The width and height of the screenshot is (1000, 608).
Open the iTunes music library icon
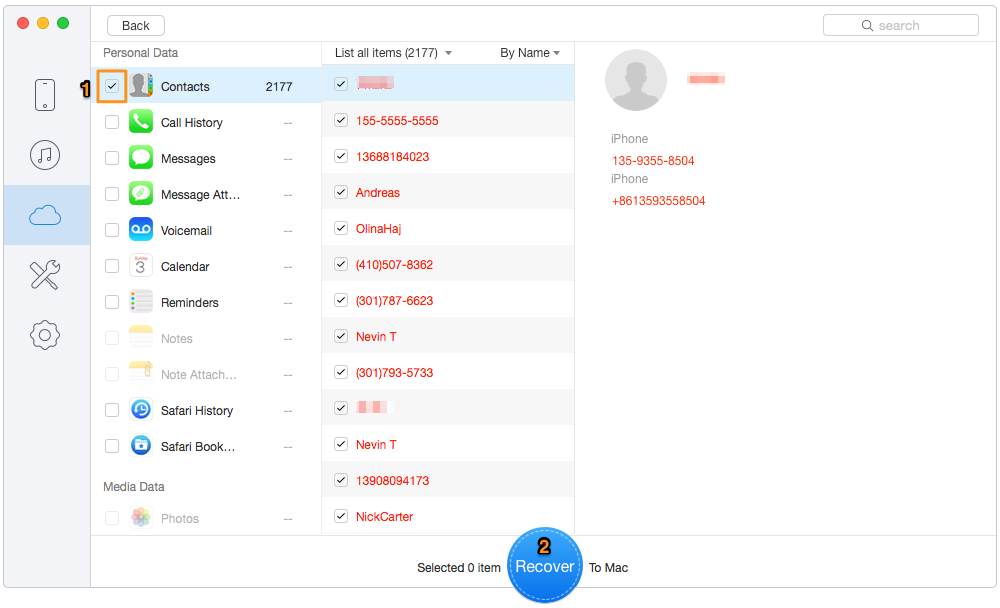click(x=45, y=155)
